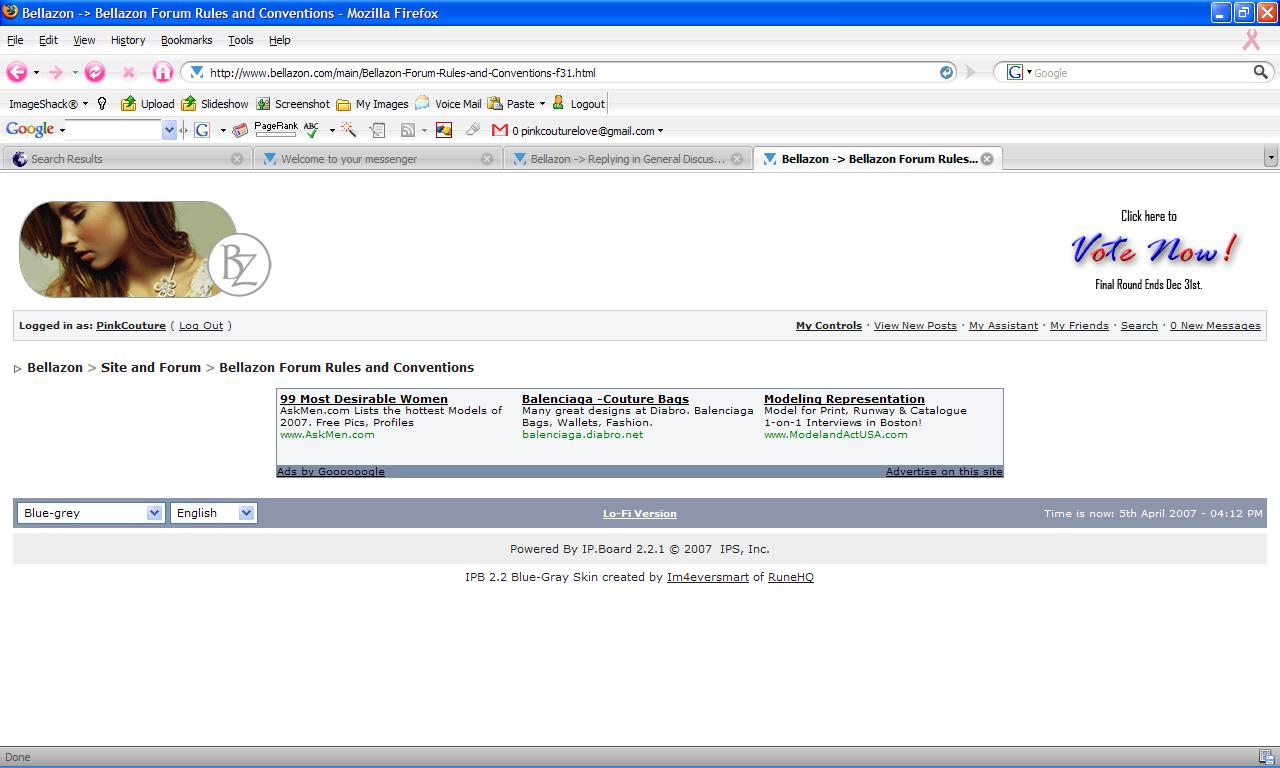The width and height of the screenshot is (1280, 768).
Task: Expand the ImageShack Paste dropdown arrow
Action: [542, 104]
